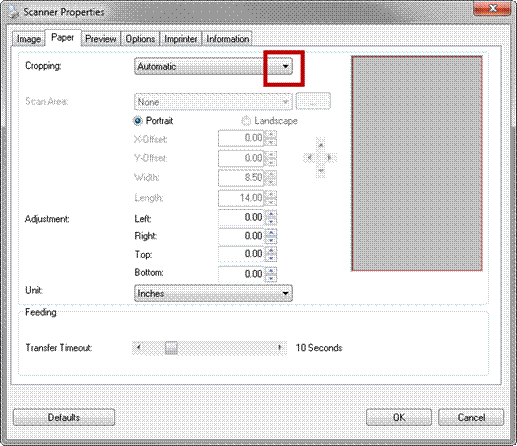517x446 pixels.
Task: Increase the Top adjustment with up arrow
Action: click(271, 251)
